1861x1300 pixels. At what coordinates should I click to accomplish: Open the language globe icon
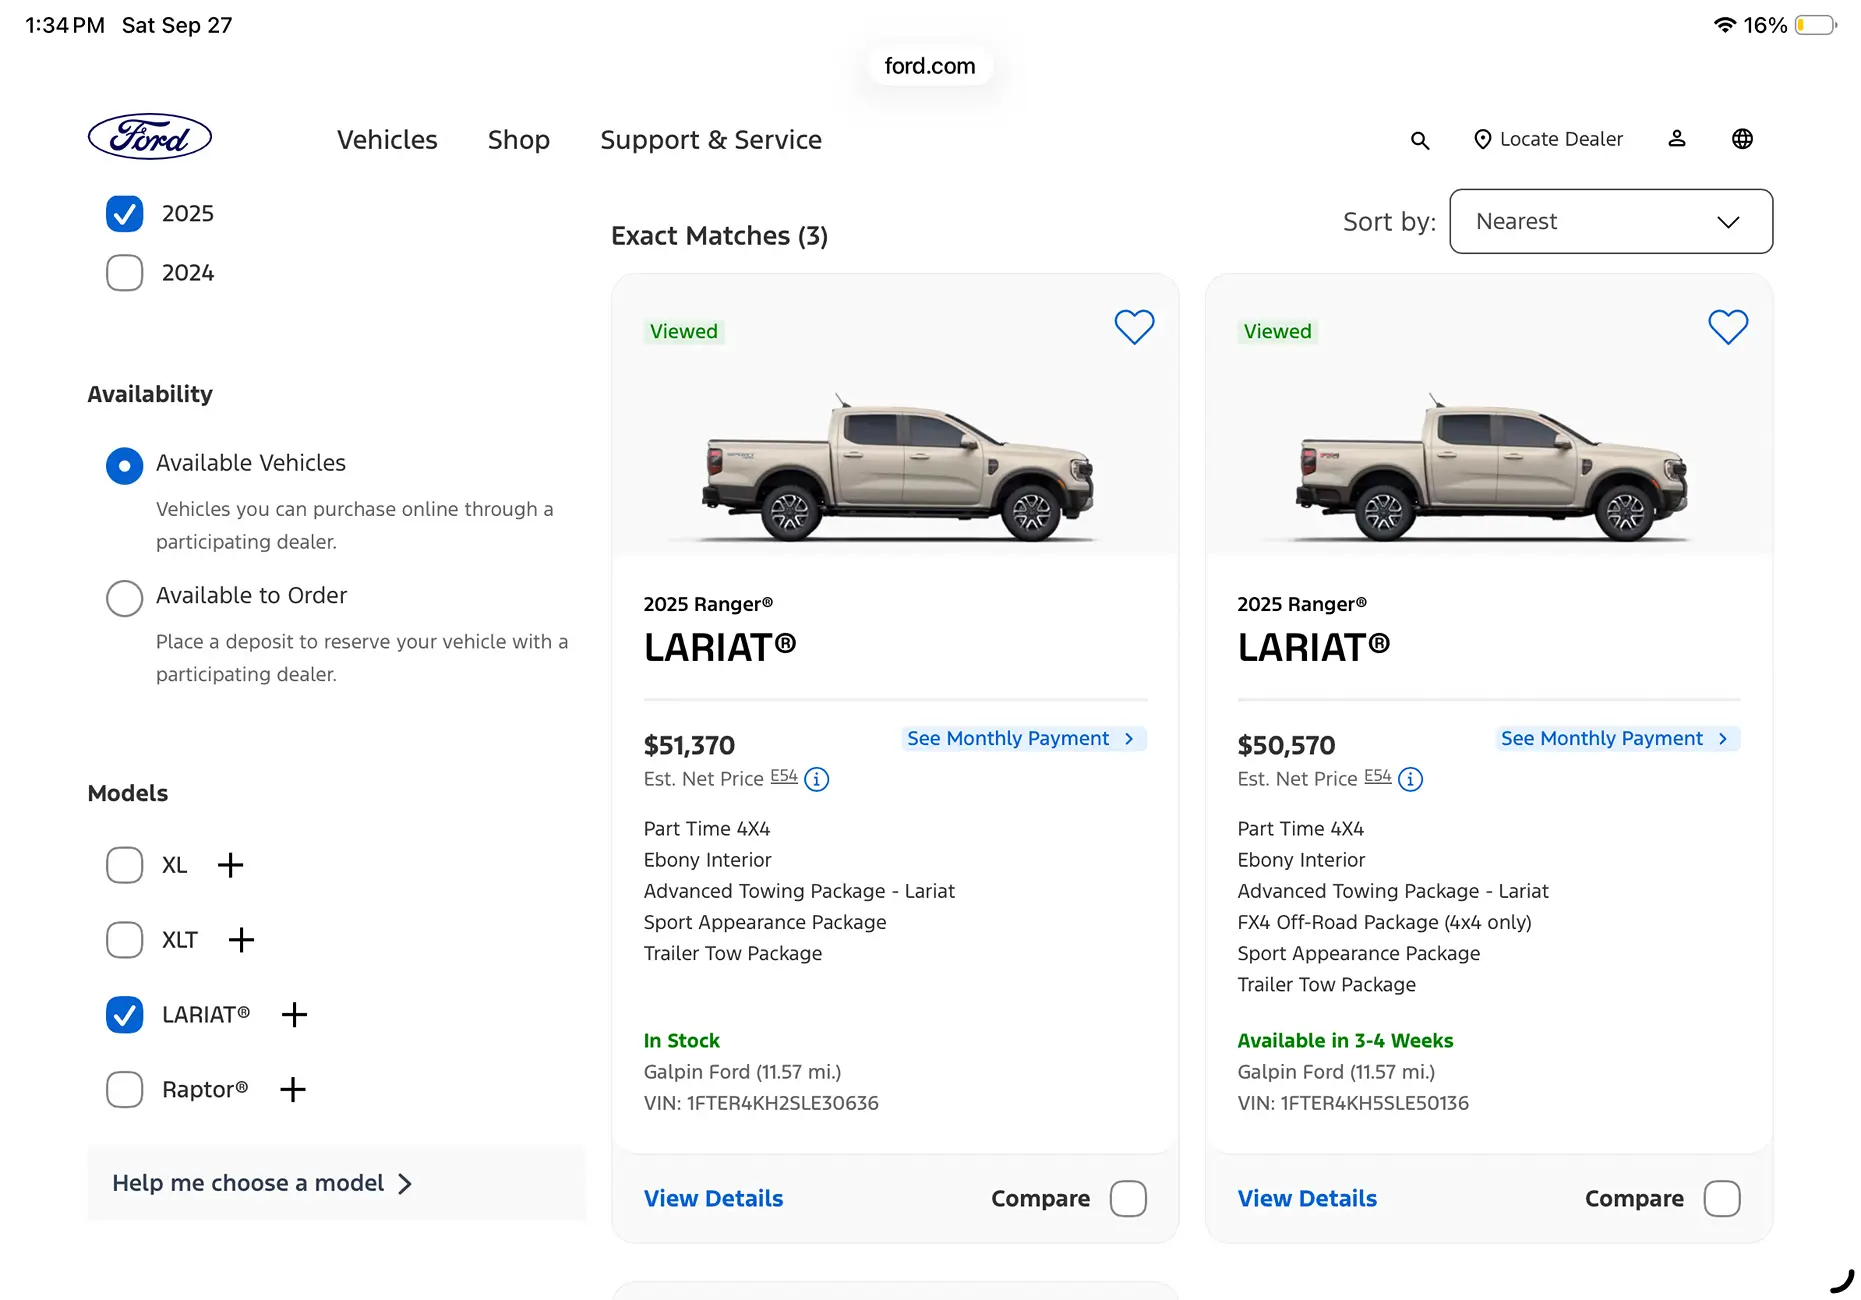(1742, 139)
